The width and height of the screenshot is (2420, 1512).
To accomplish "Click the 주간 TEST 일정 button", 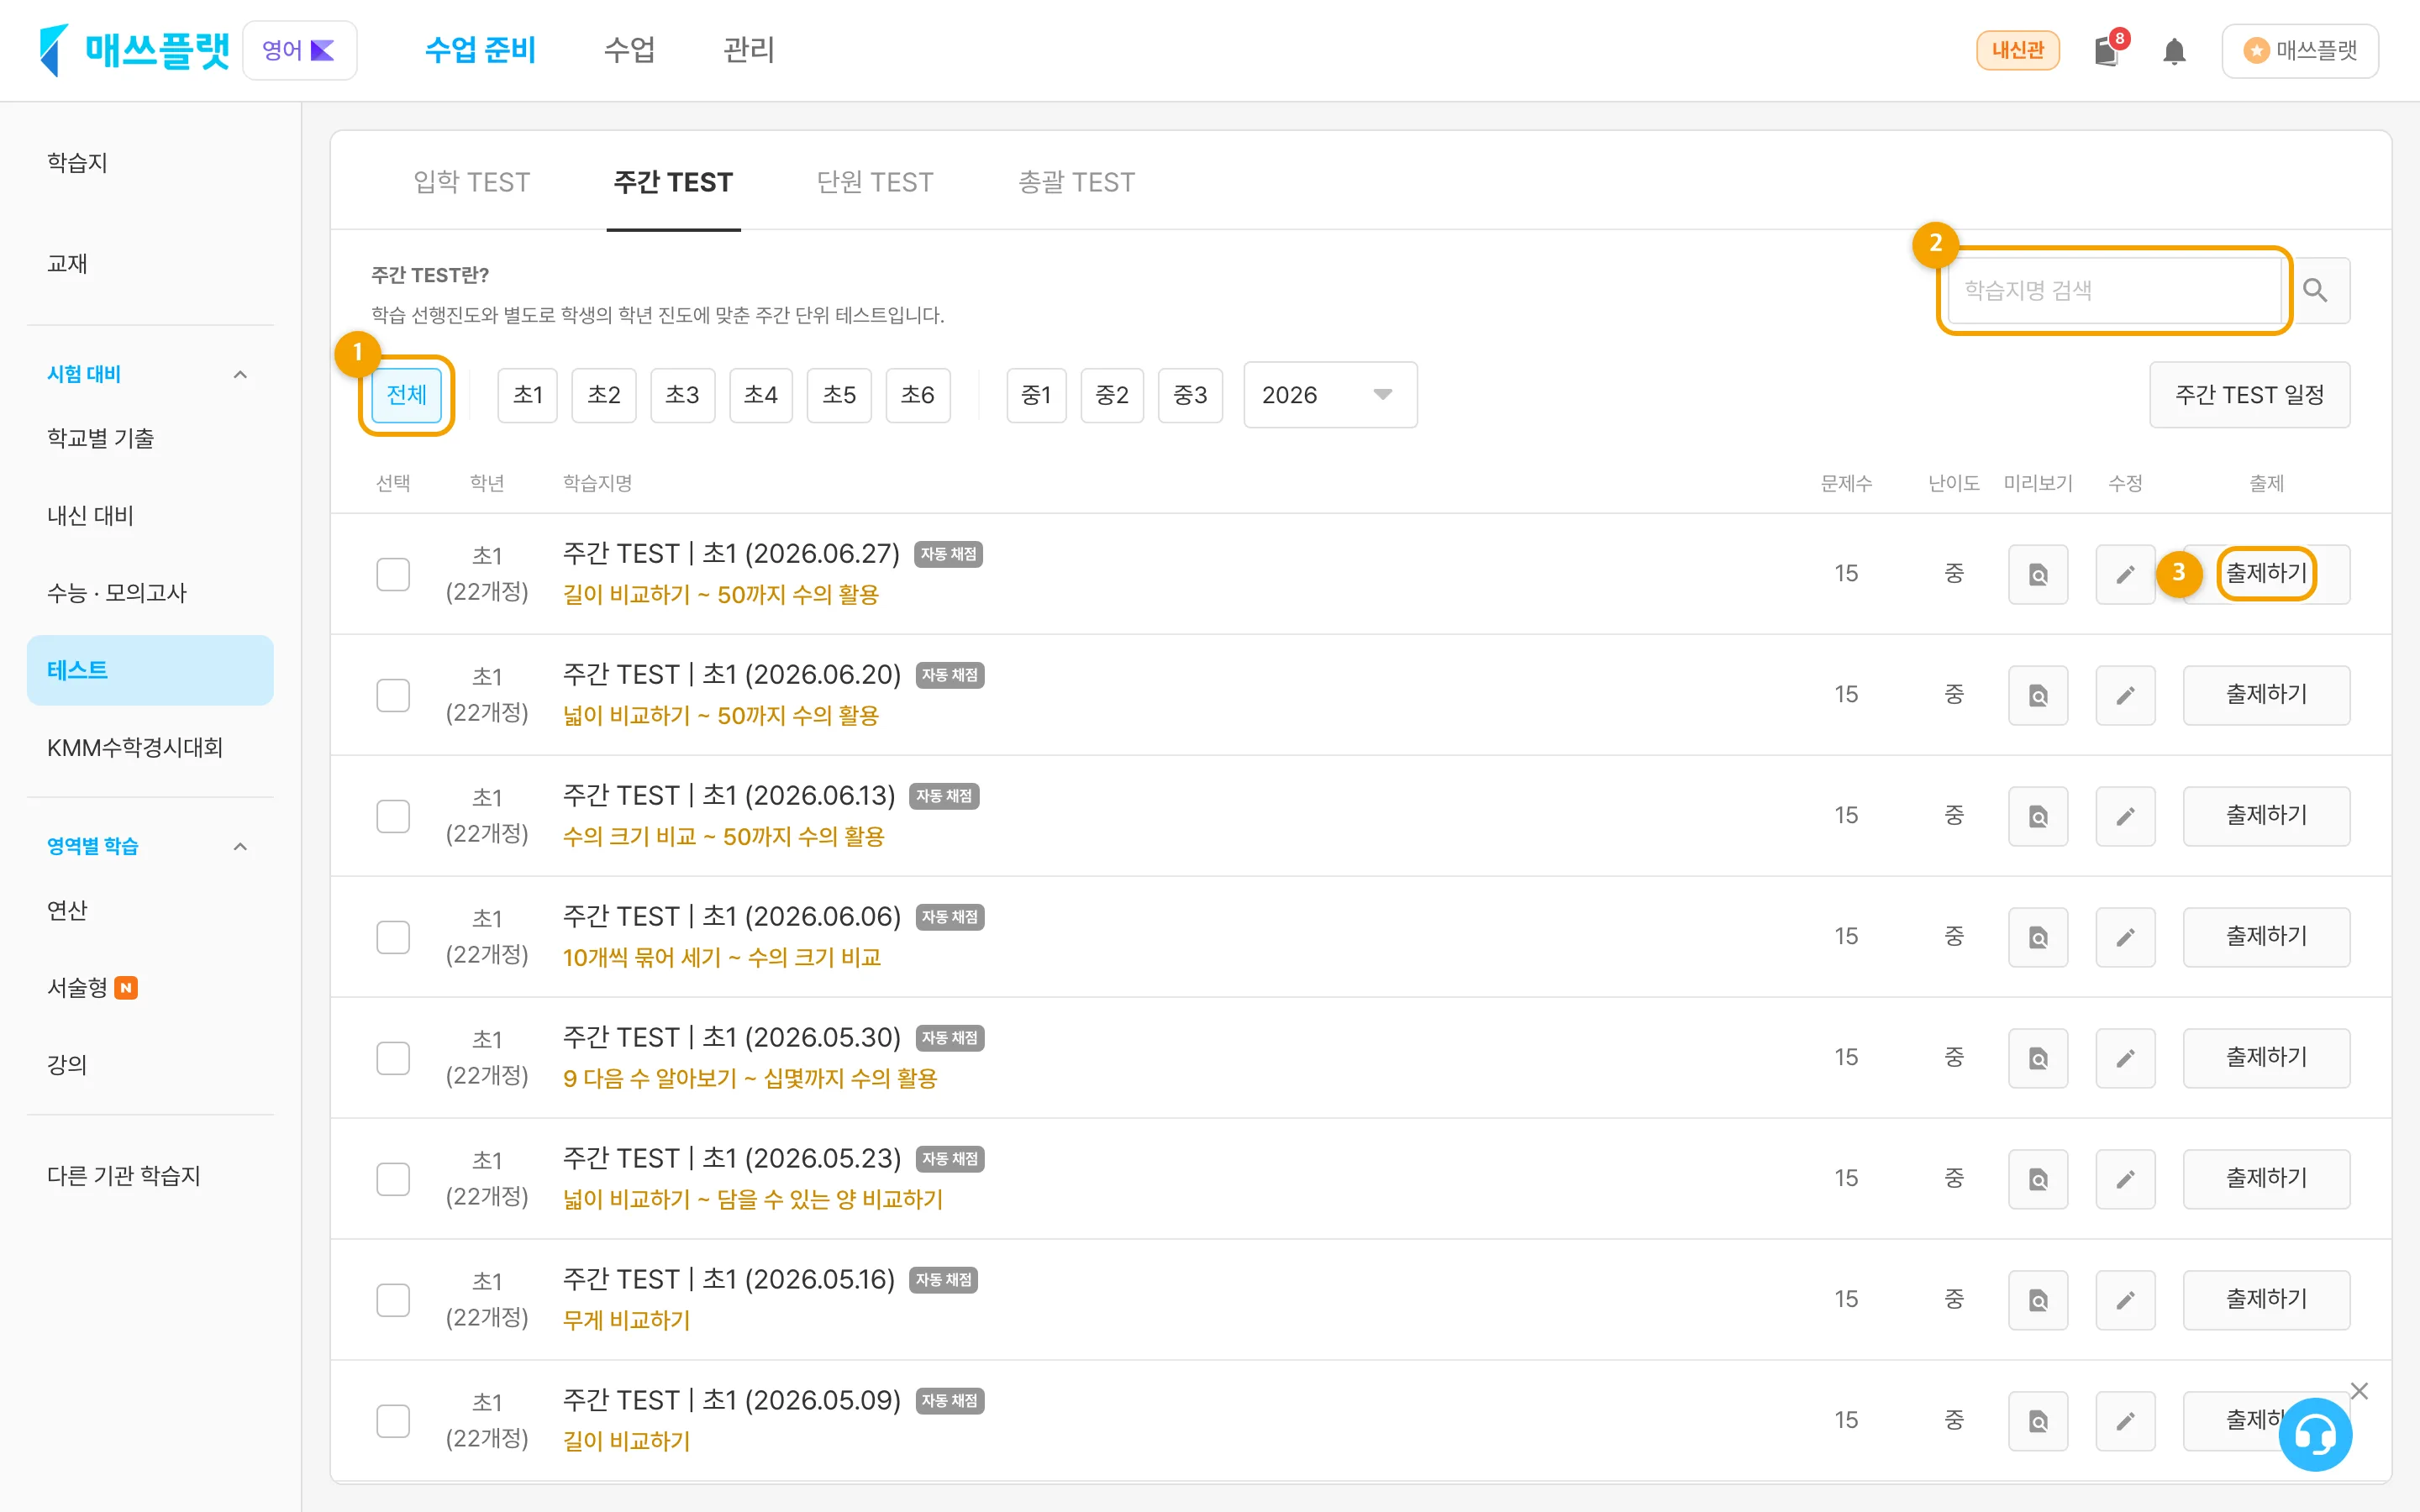I will 2249,395.
